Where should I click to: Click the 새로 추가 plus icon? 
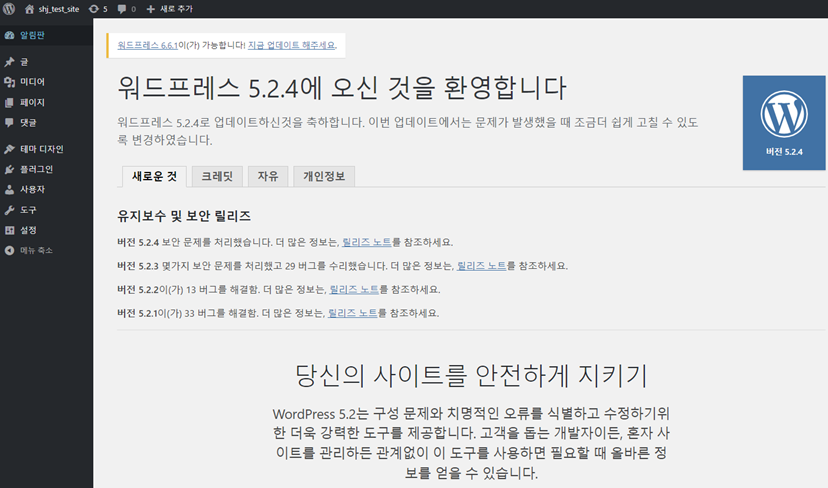151,9
